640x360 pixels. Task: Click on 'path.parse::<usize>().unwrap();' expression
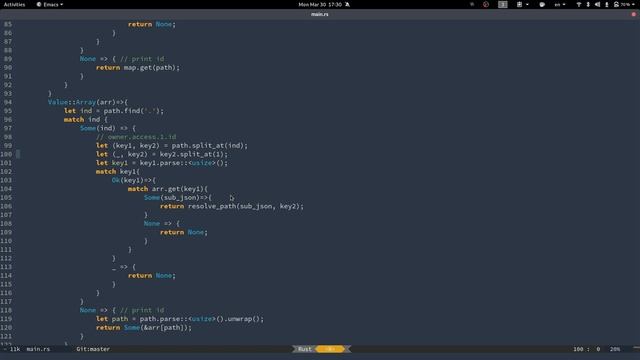point(202,319)
